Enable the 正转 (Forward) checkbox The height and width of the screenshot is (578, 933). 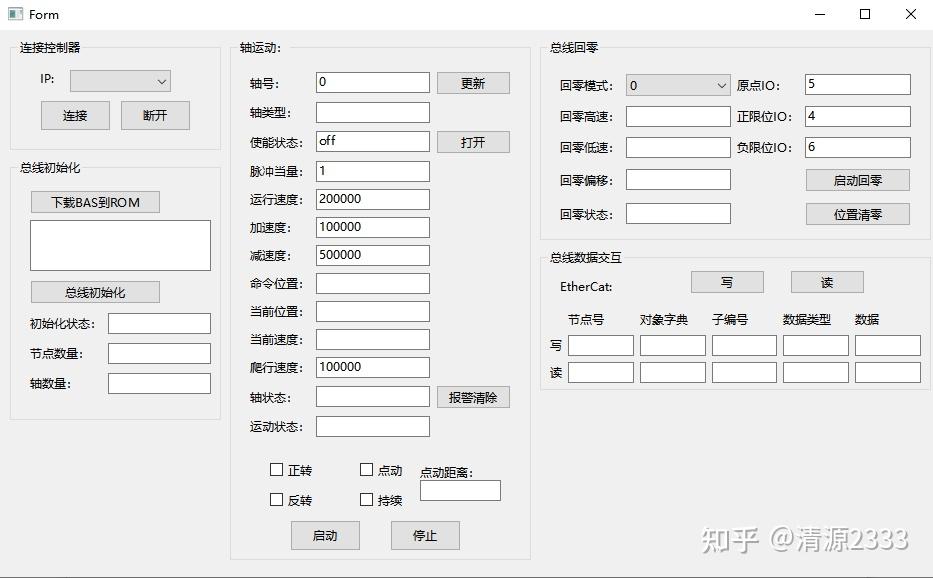coord(276,470)
